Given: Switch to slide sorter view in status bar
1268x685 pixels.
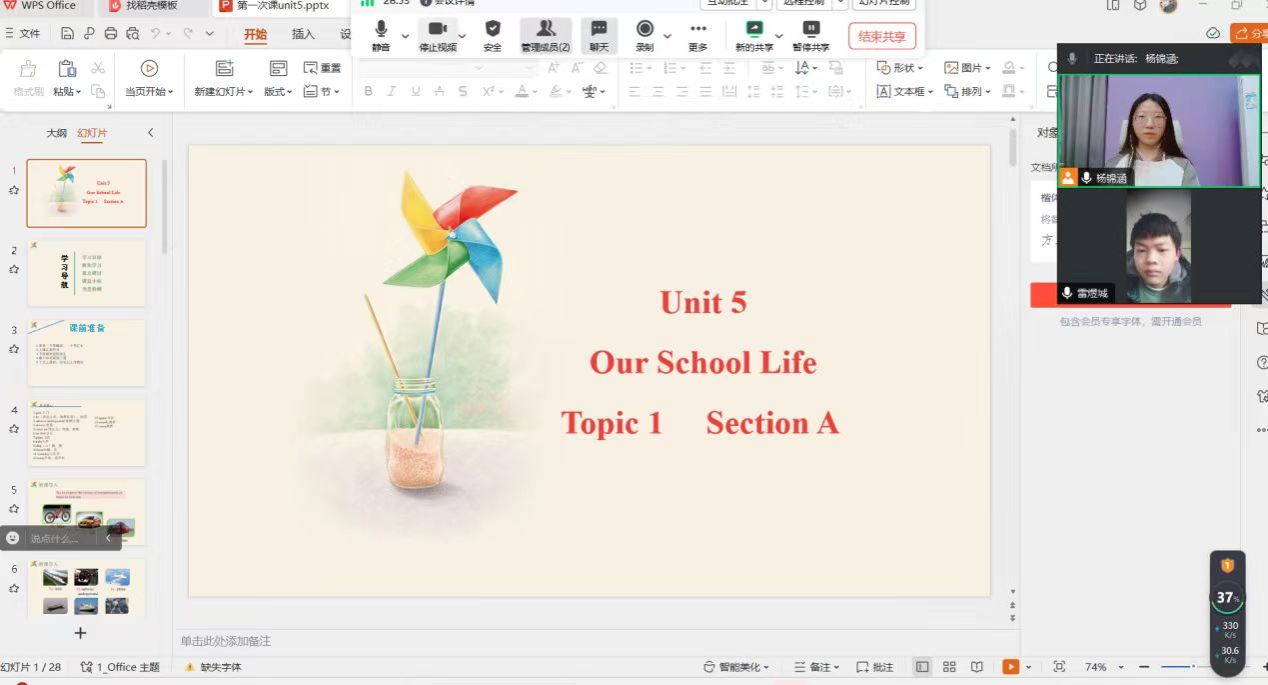Looking at the screenshot, I should click(x=949, y=667).
